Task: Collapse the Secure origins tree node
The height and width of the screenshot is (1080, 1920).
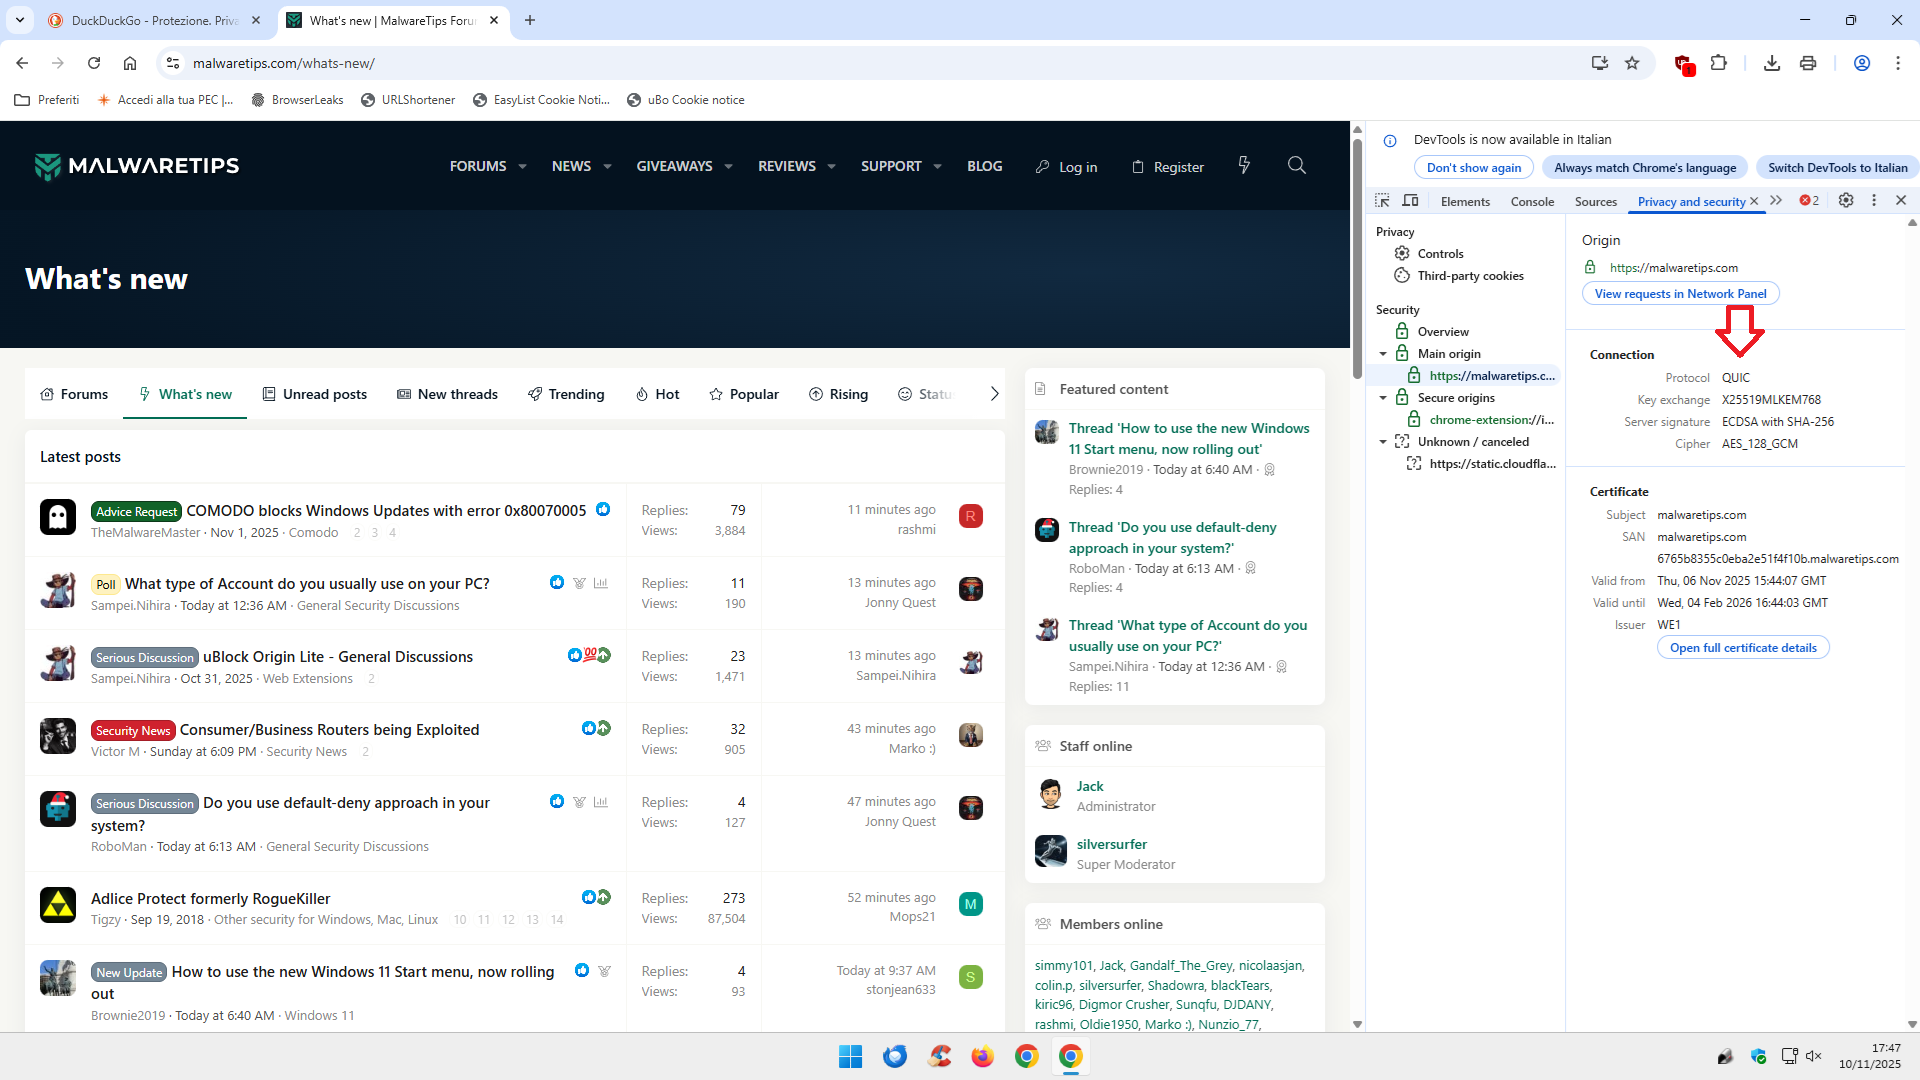Action: pyautogui.click(x=1383, y=398)
